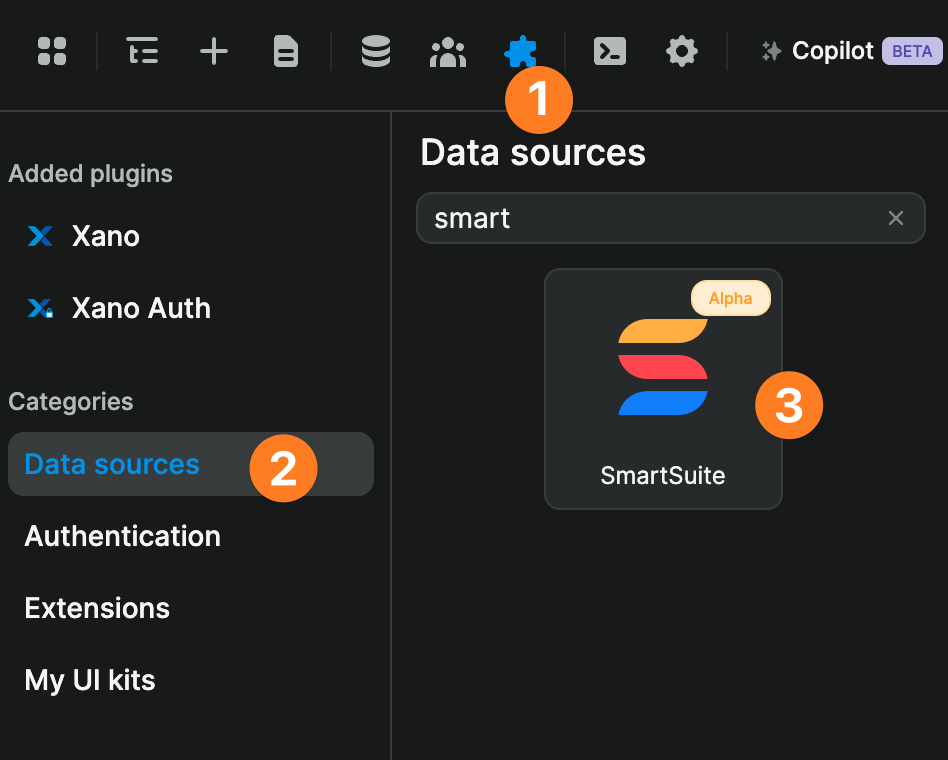Screen dimensions: 948x760
Task: Select the Data sources category
Action: tap(111, 464)
